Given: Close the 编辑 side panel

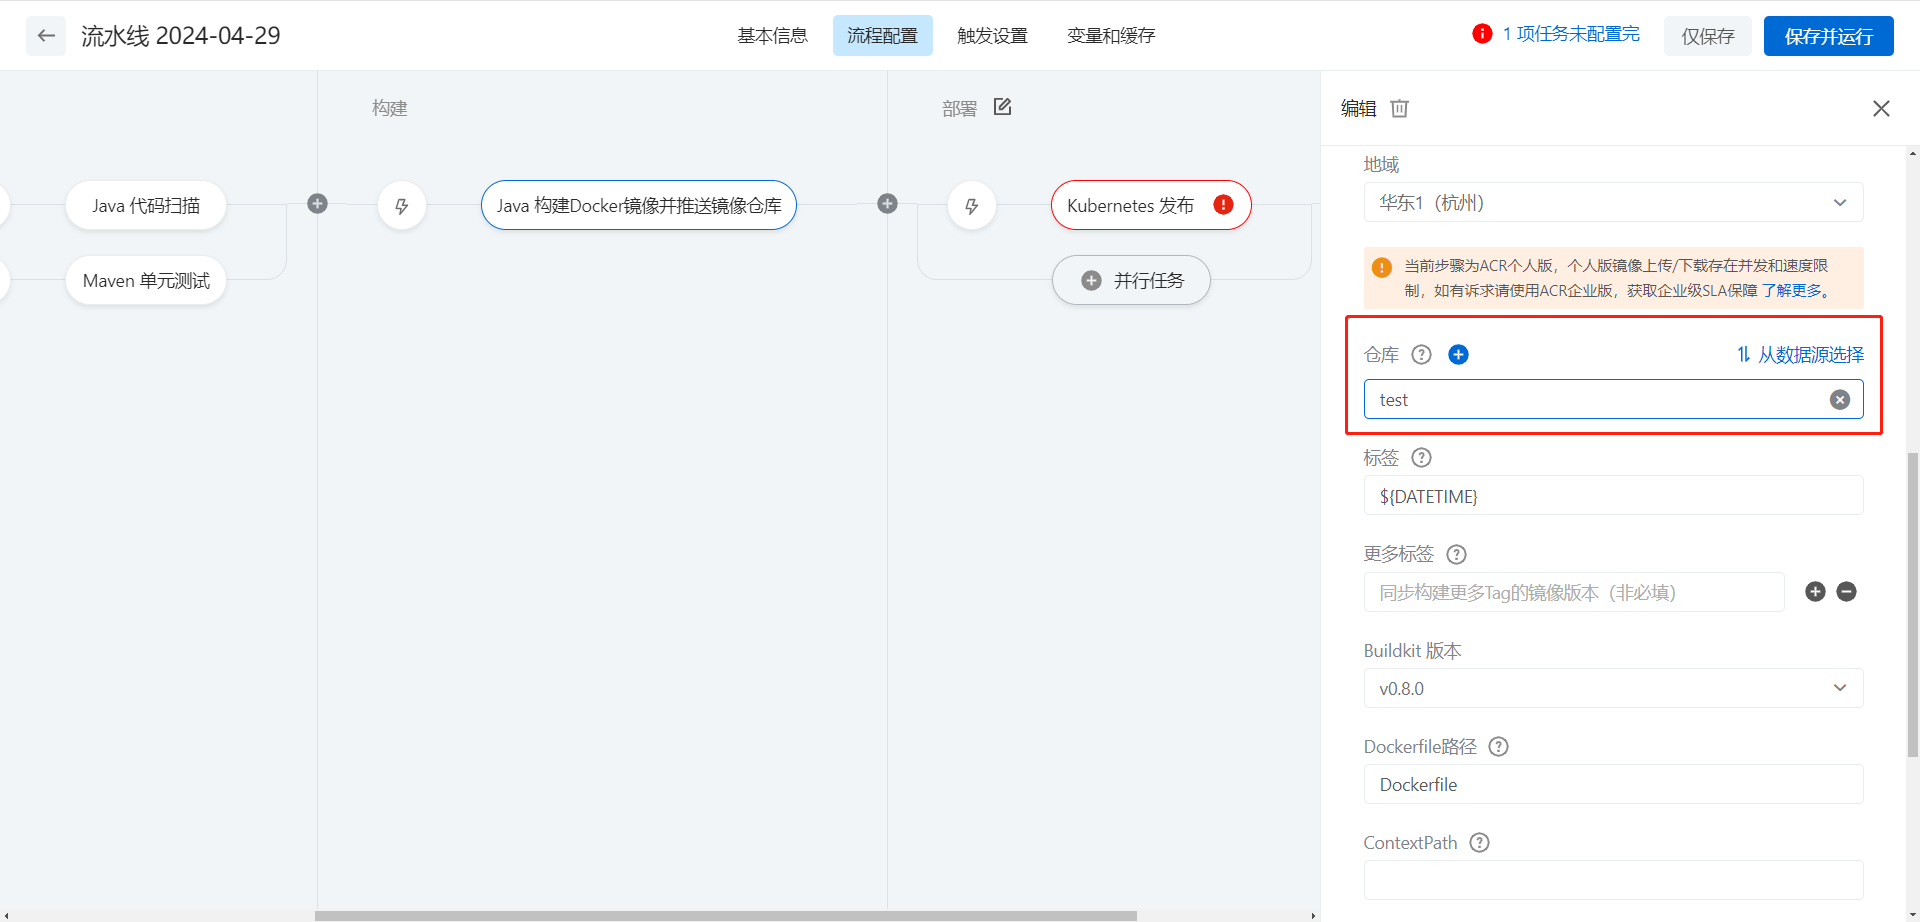Looking at the screenshot, I should pyautogui.click(x=1881, y=108).
